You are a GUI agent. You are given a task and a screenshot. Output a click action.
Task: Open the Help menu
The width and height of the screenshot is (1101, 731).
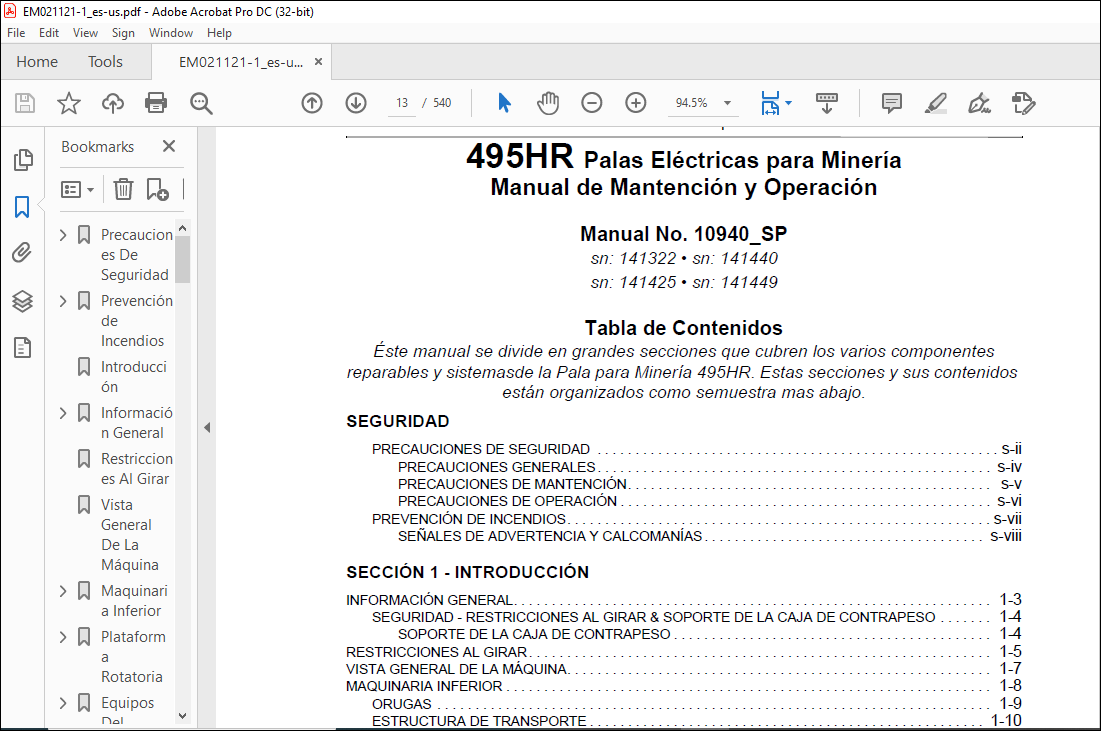click(x=219, y=33)
